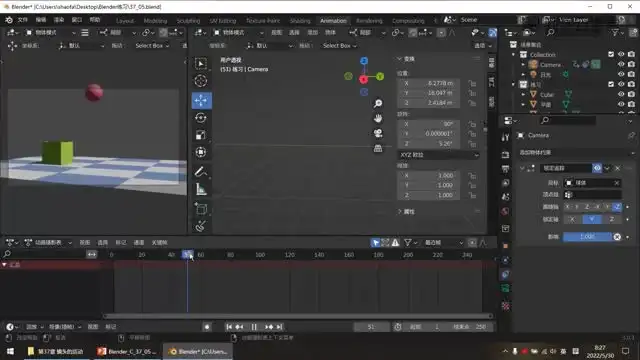
Task: Select the Add Cube tool
Action: click(201, 209)
